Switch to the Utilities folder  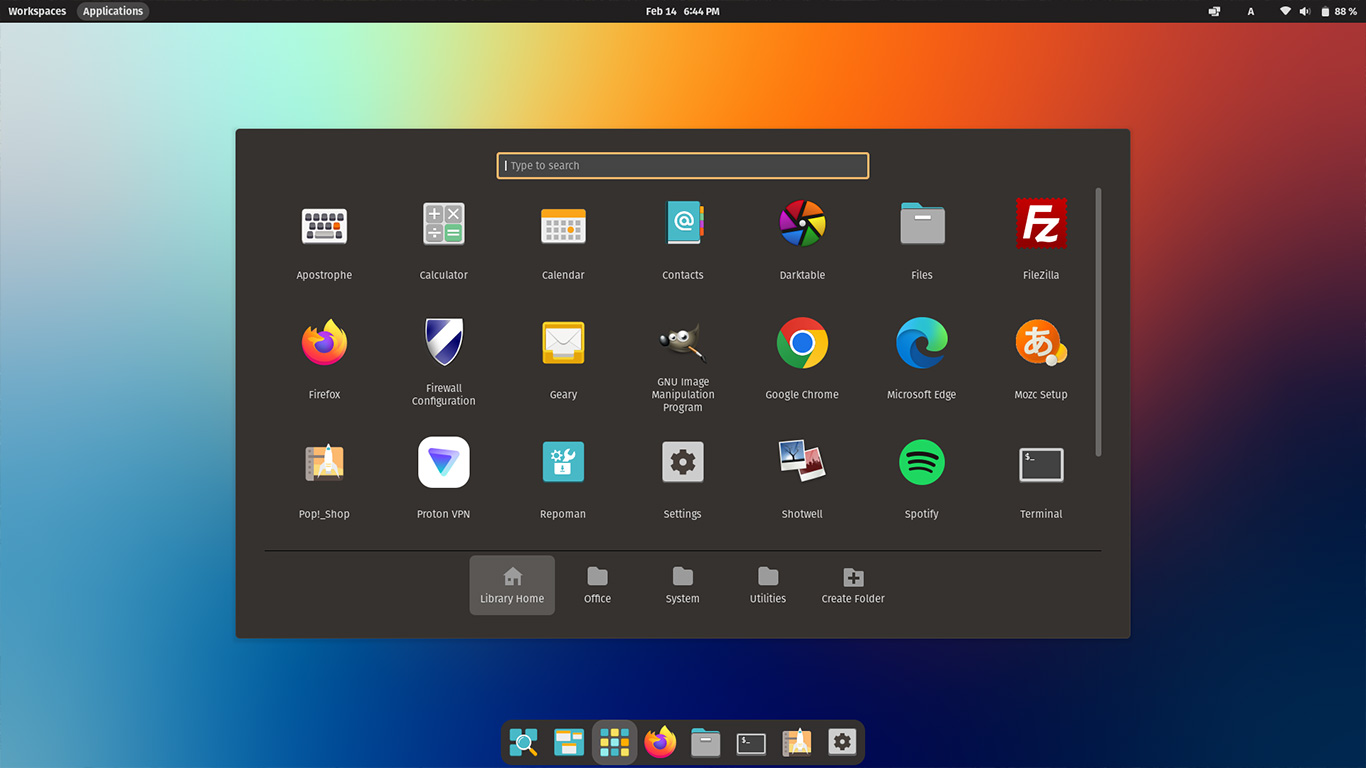tap(768, 585)
